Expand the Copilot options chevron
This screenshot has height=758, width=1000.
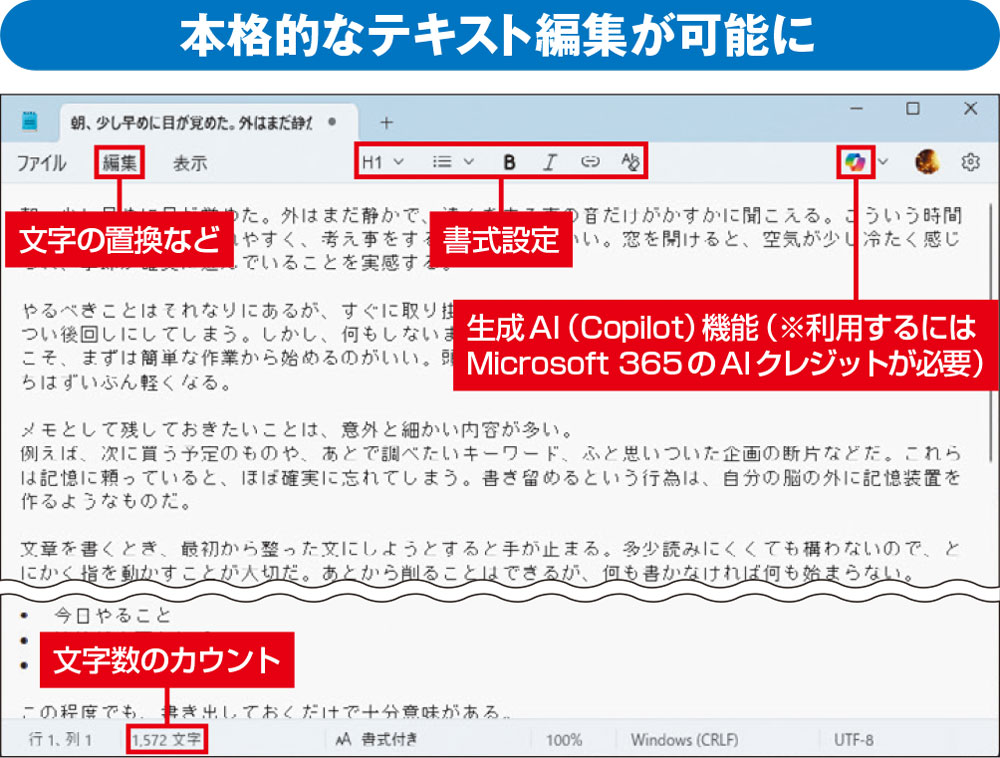coord(882,162)
